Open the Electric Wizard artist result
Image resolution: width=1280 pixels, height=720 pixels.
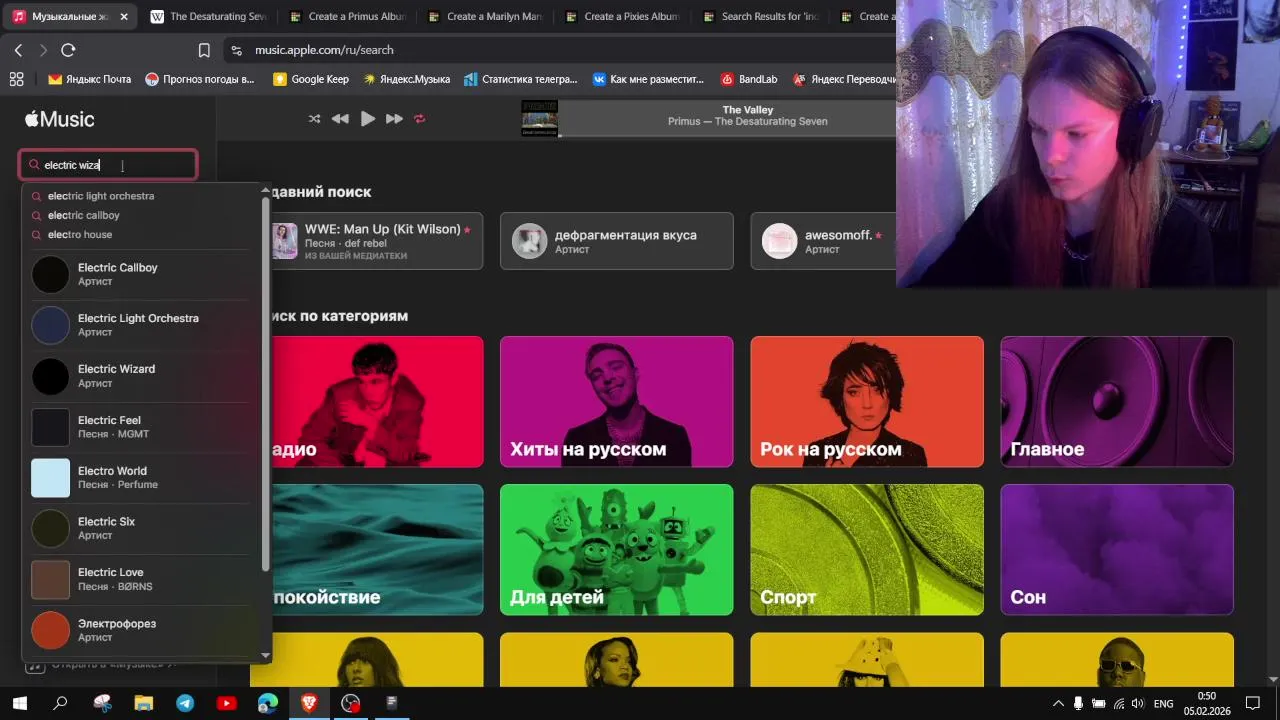tap(140, 376)
